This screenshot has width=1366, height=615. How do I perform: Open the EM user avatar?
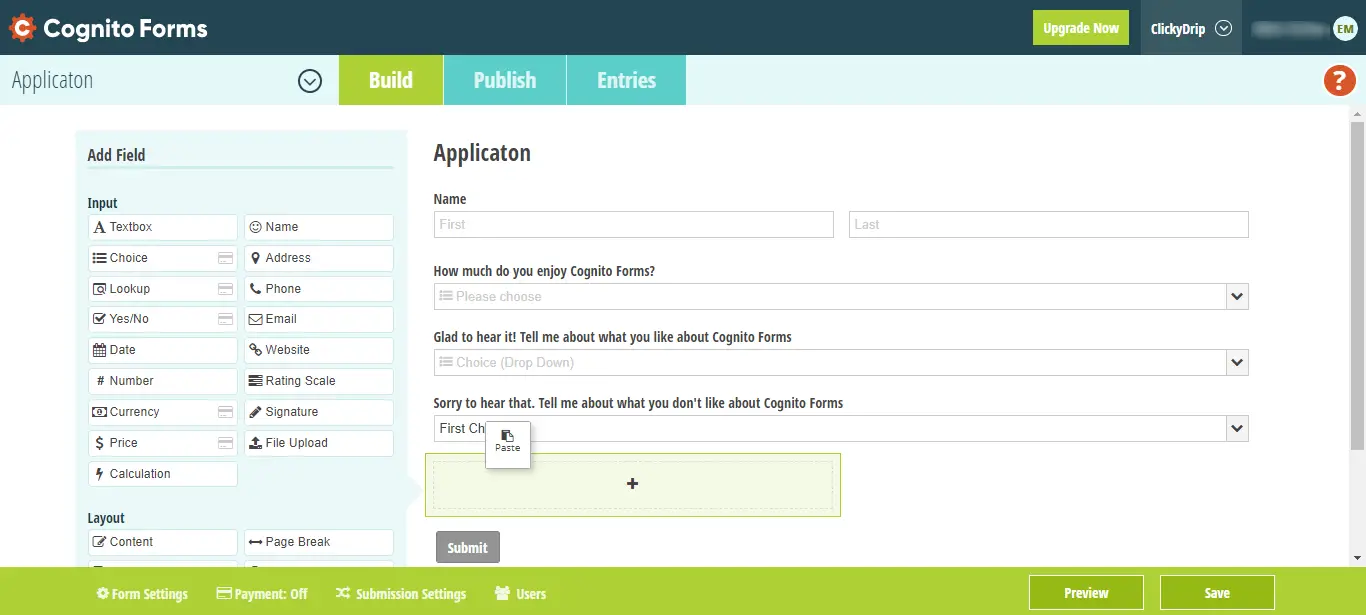pos(1345,29)
